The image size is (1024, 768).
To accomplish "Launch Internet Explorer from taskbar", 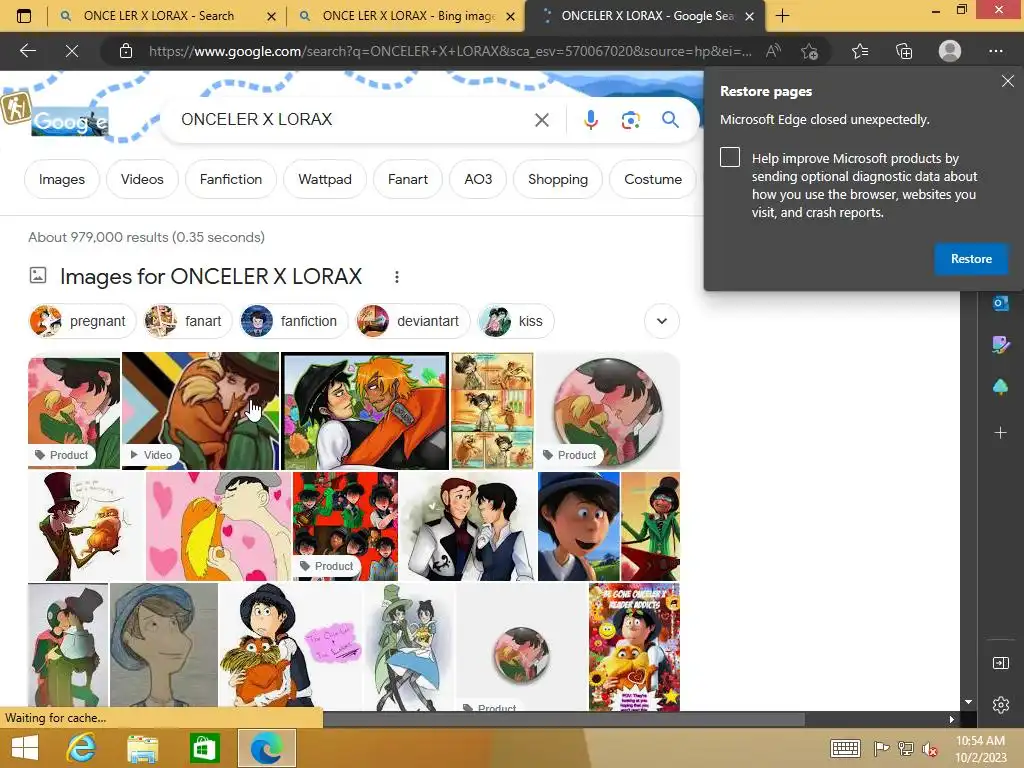I will click(x=81, y=748).
